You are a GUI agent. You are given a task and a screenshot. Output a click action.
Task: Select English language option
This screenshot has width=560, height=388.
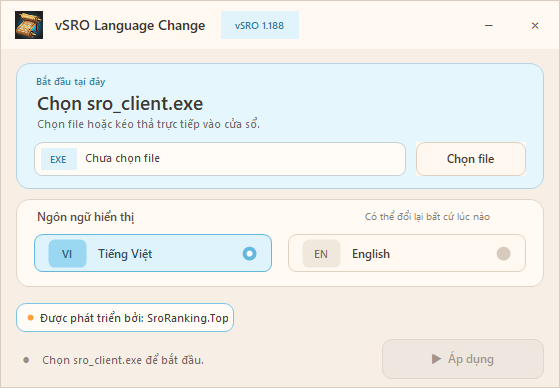click(407, 253)
